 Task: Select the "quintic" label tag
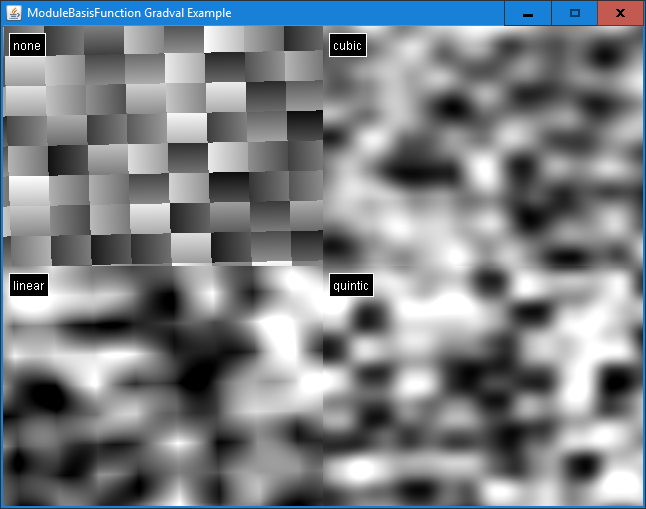click(x=351, y=286)
